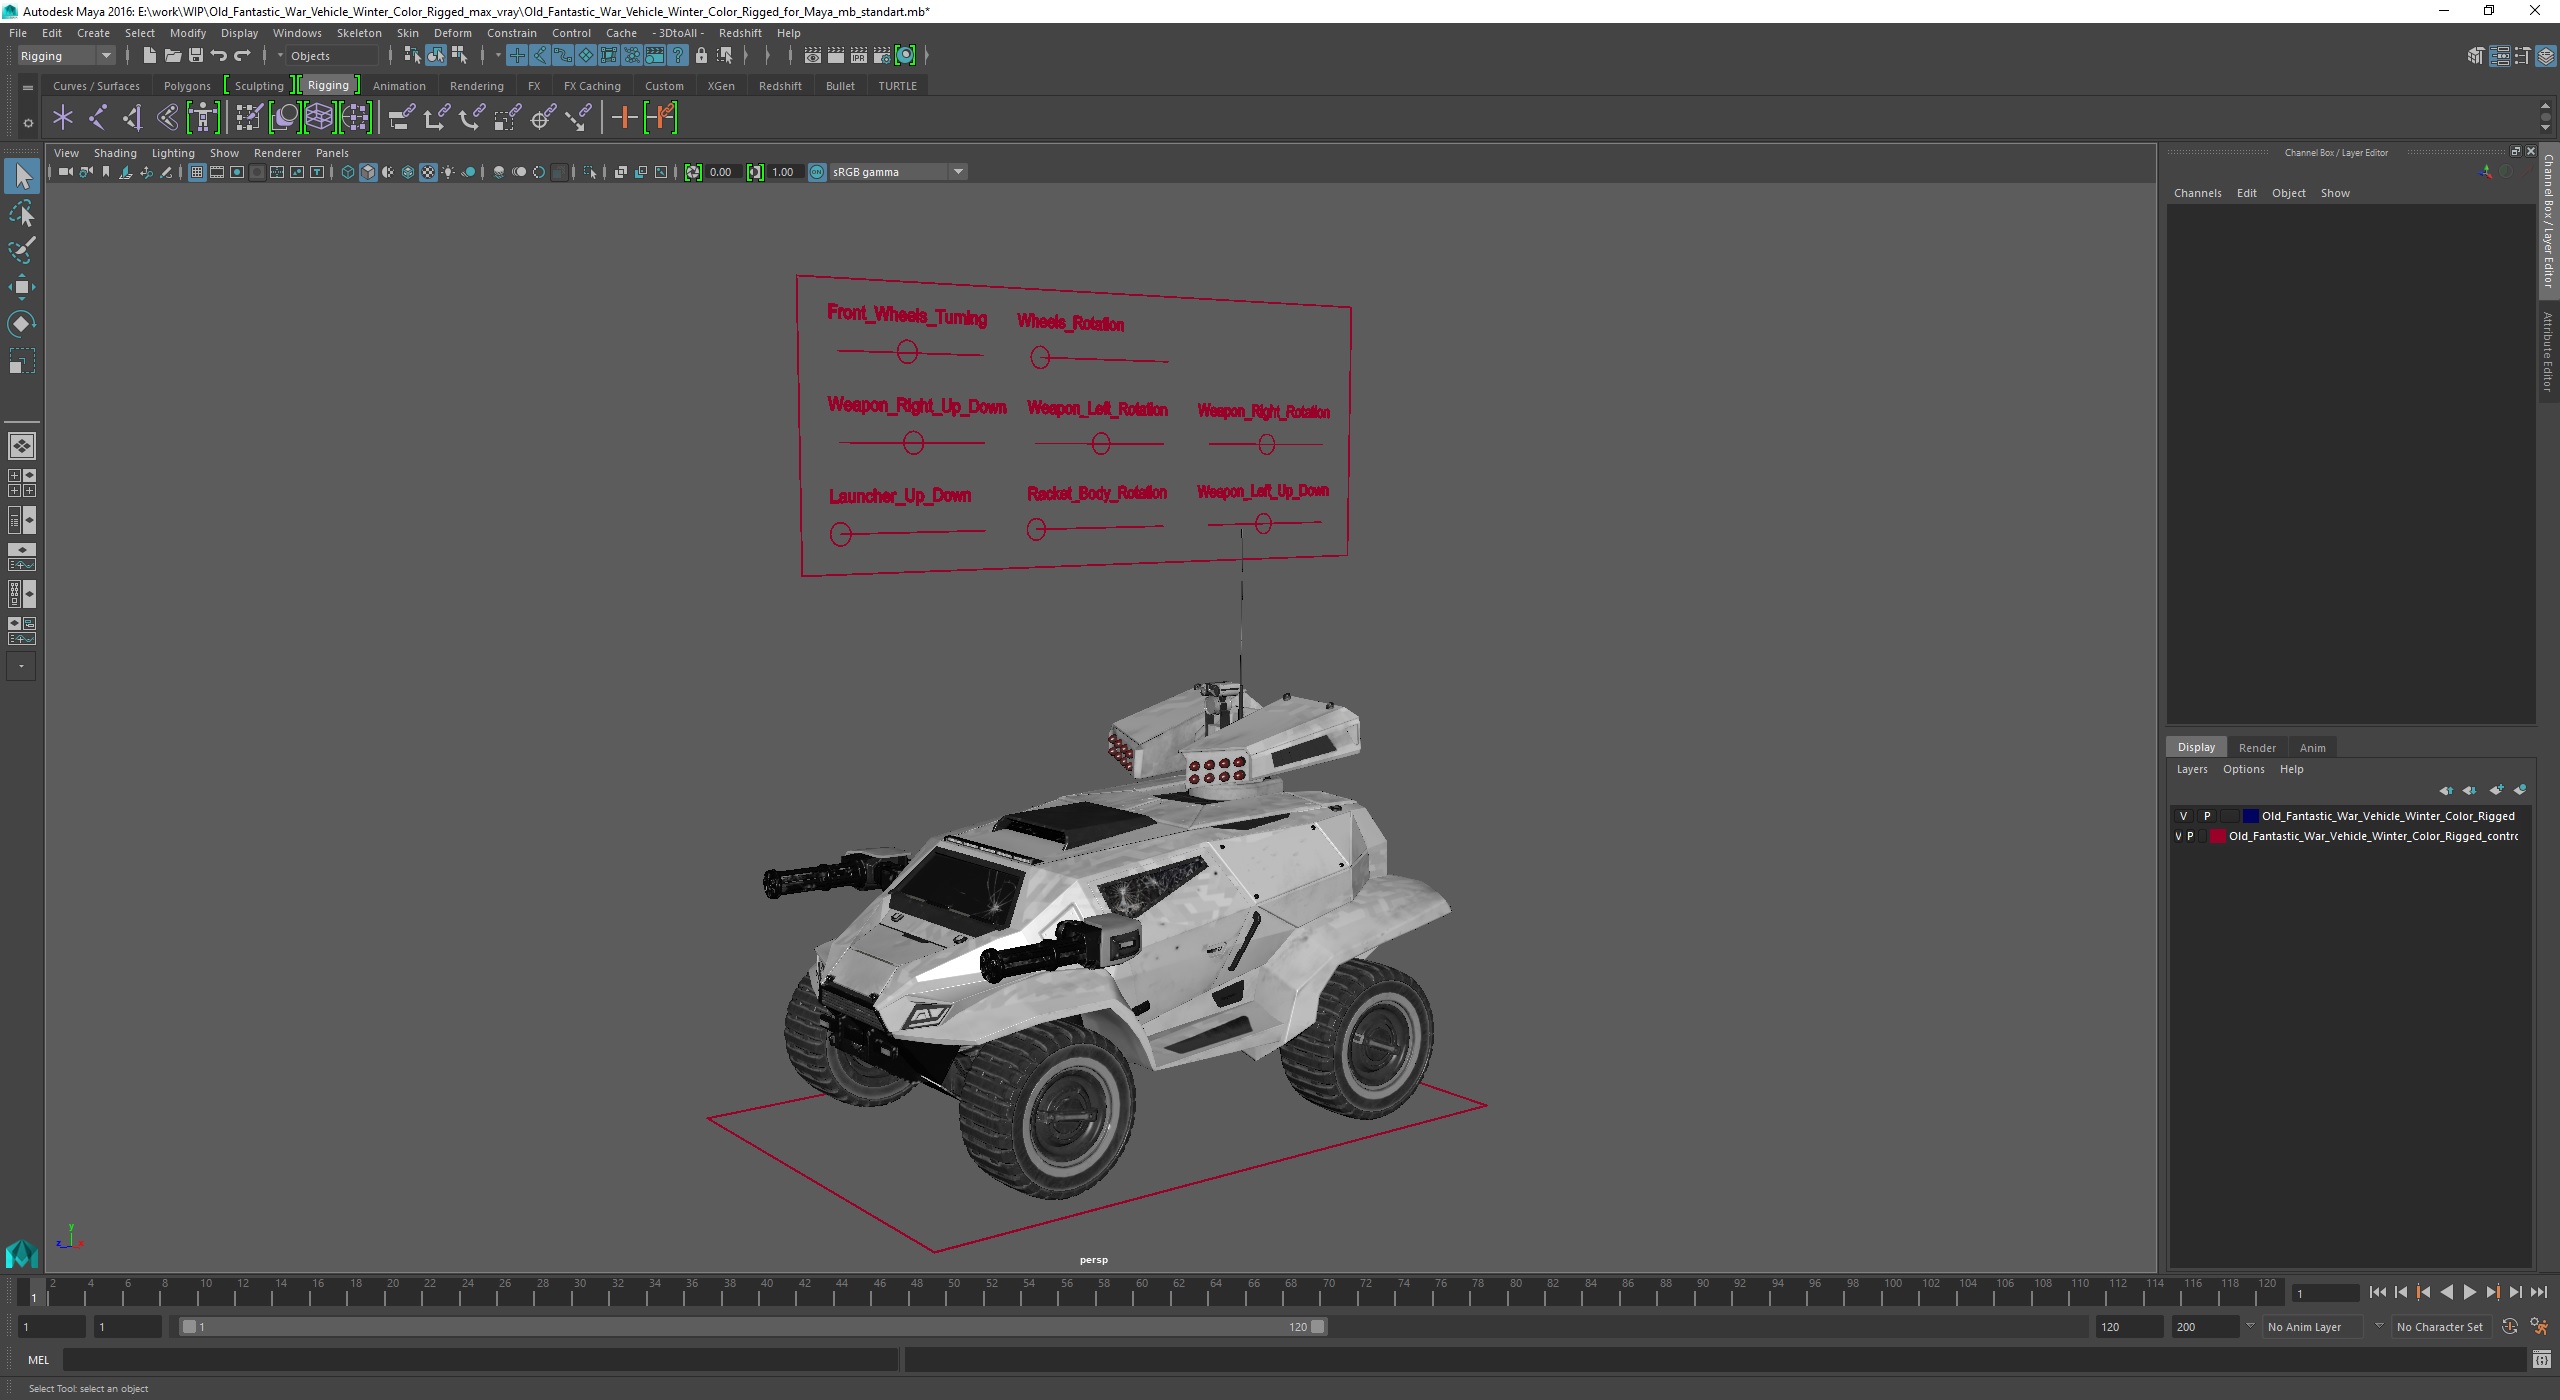
Task: Click create new layer icon in Layer Editor
Action: point(2496,790)
